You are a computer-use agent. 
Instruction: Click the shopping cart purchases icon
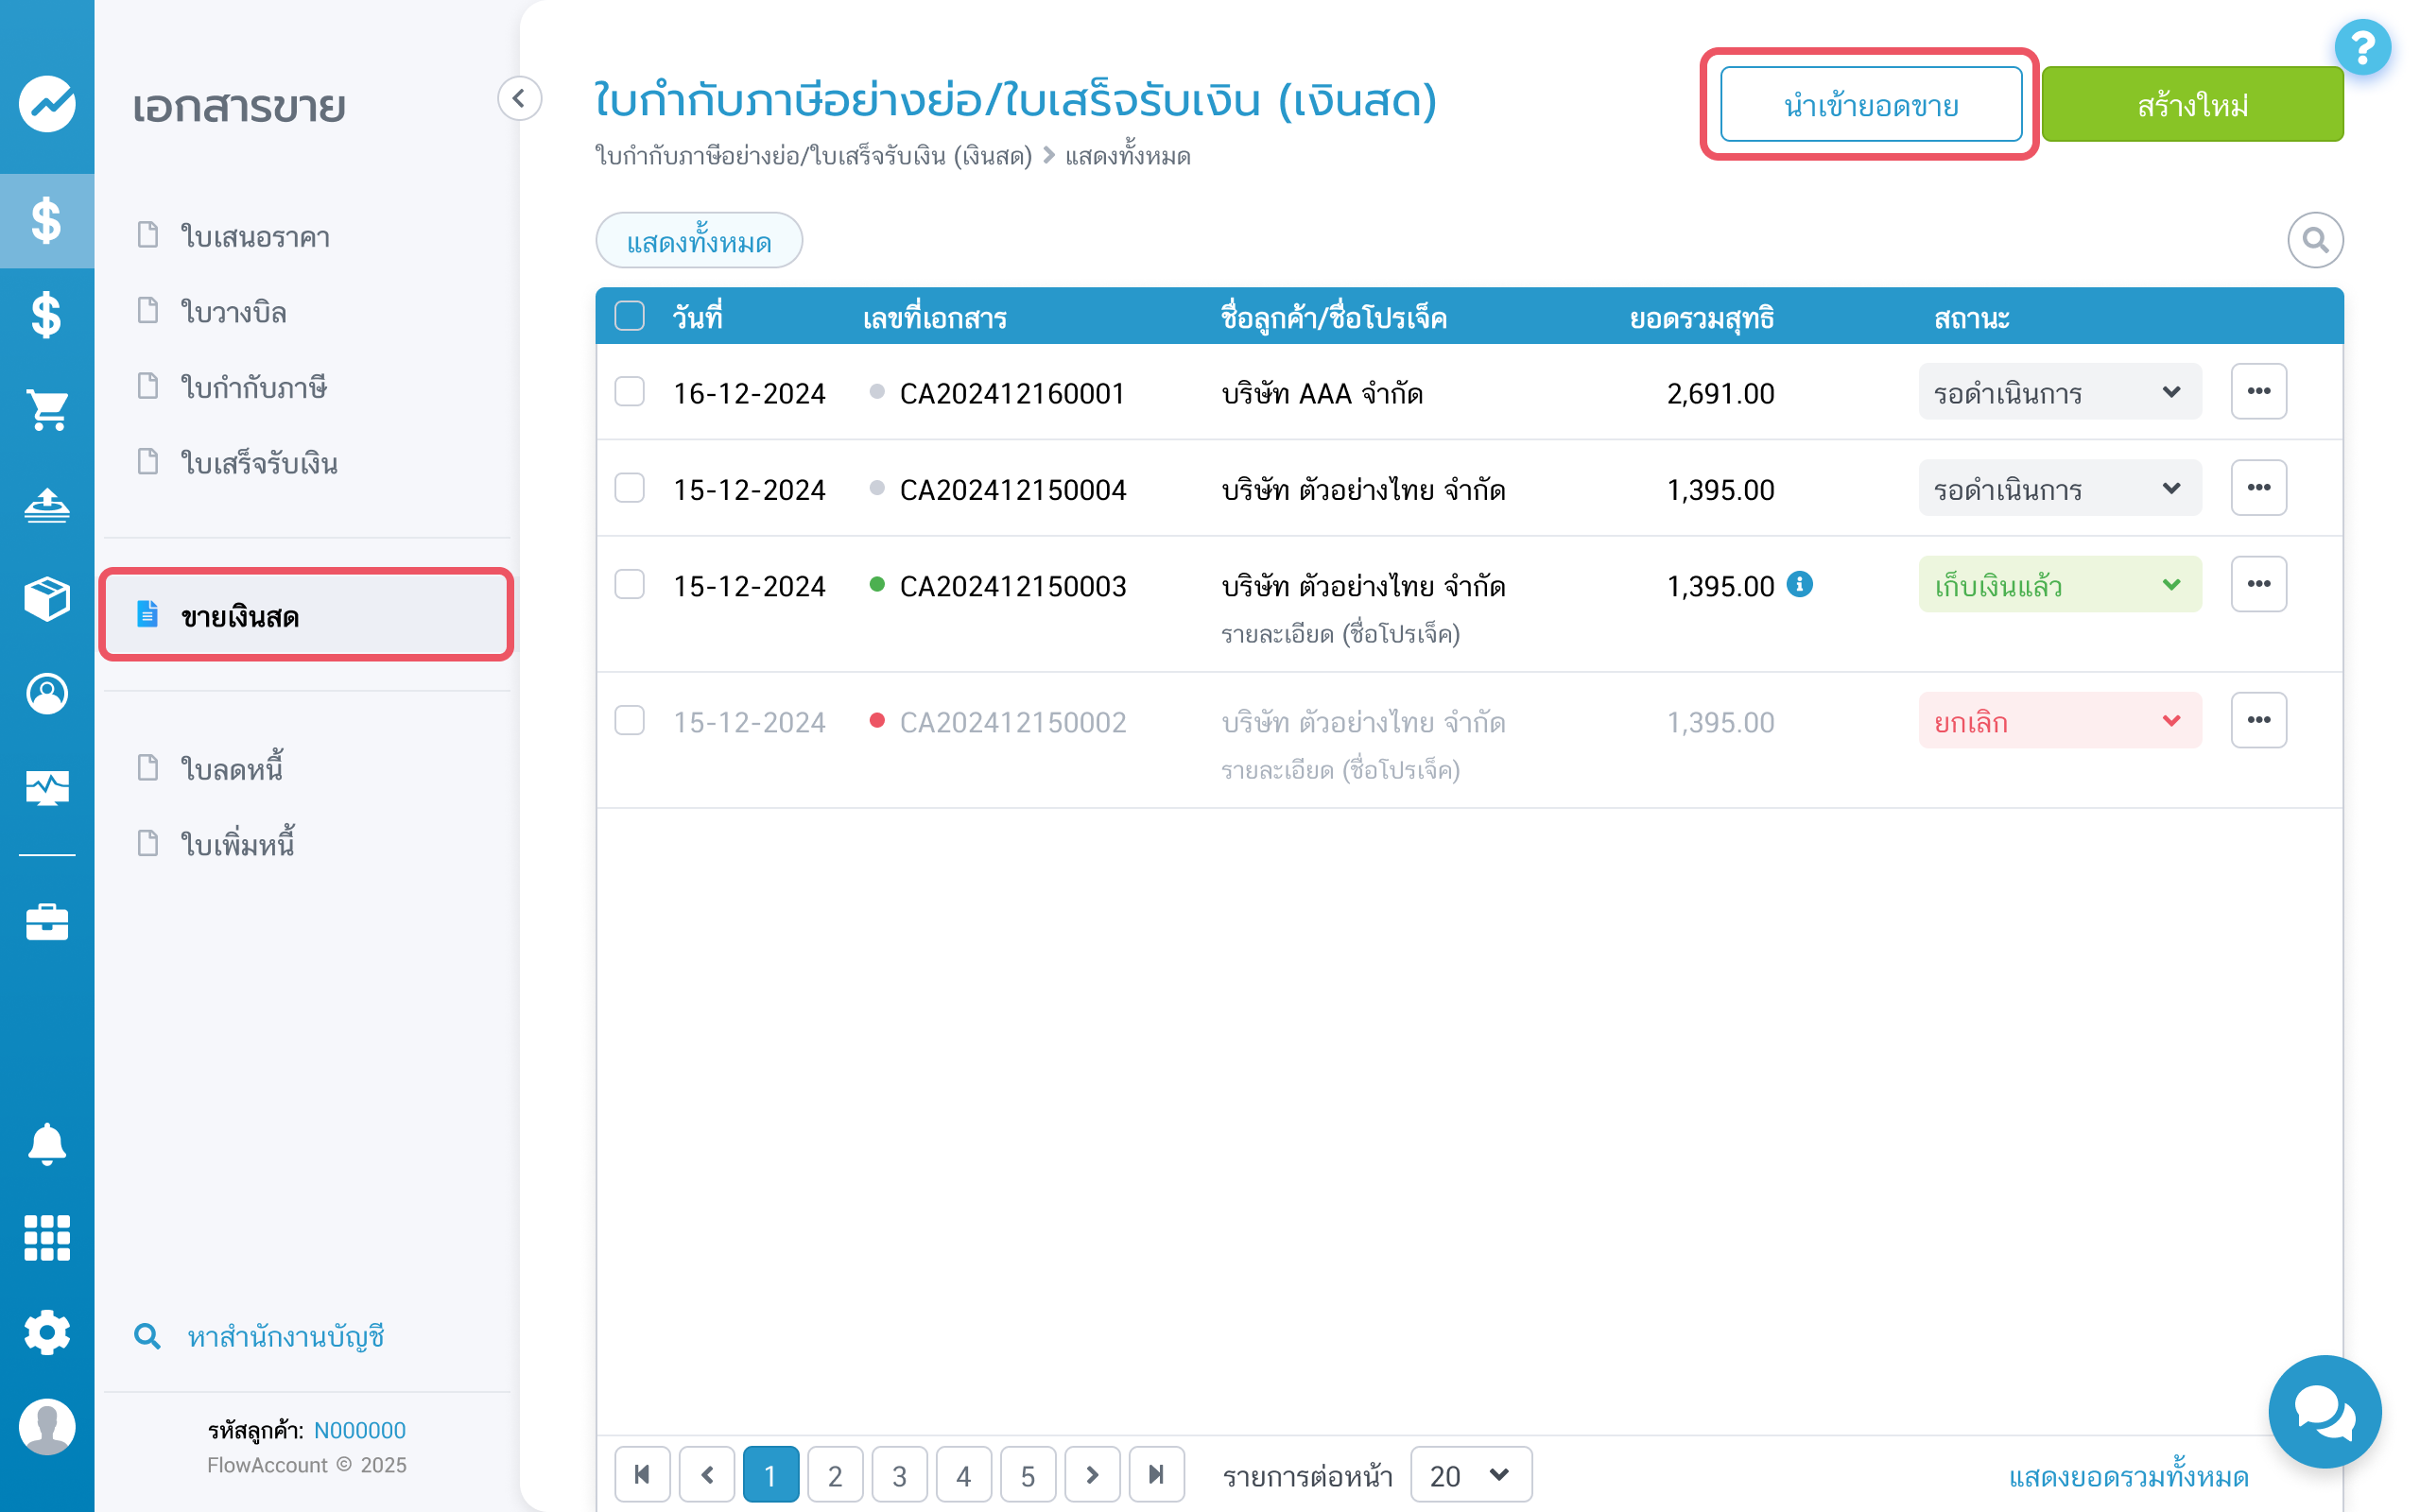(47, 409)
